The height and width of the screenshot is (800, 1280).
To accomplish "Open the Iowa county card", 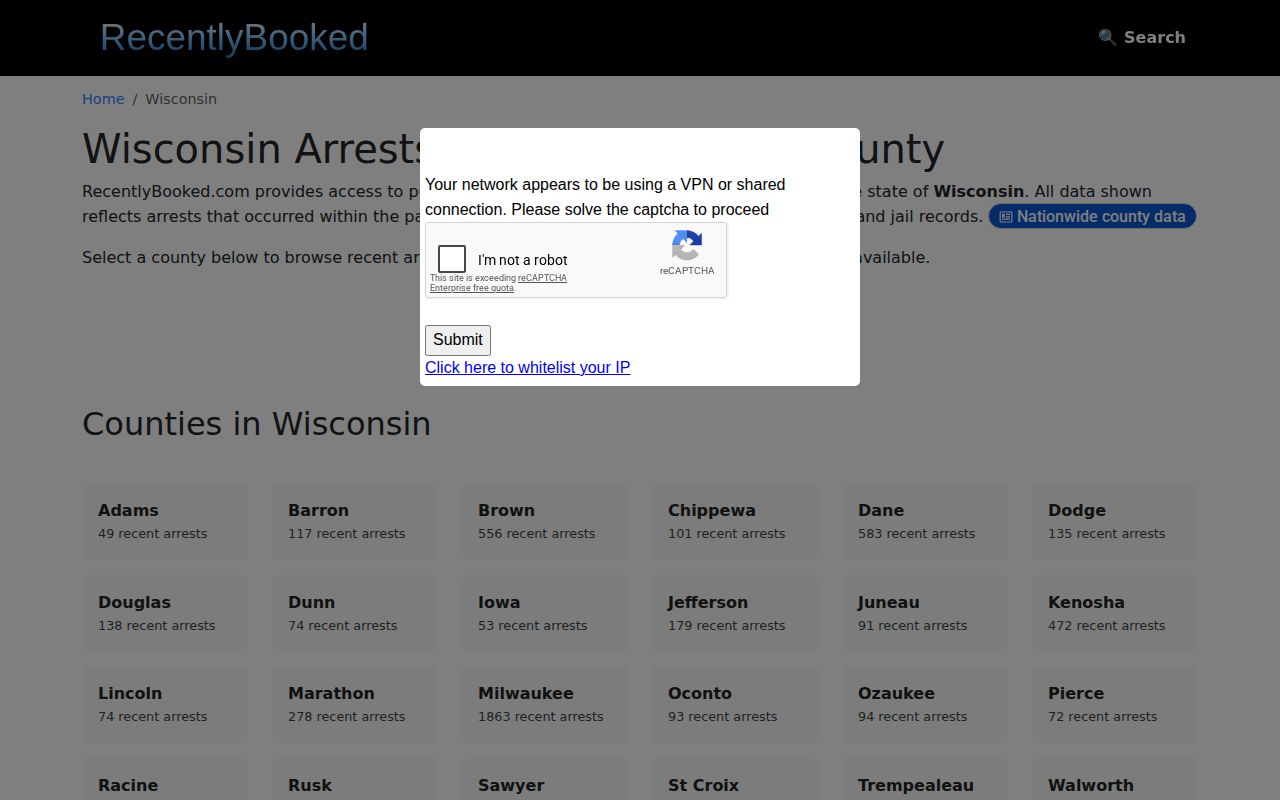I will point(545,613).
